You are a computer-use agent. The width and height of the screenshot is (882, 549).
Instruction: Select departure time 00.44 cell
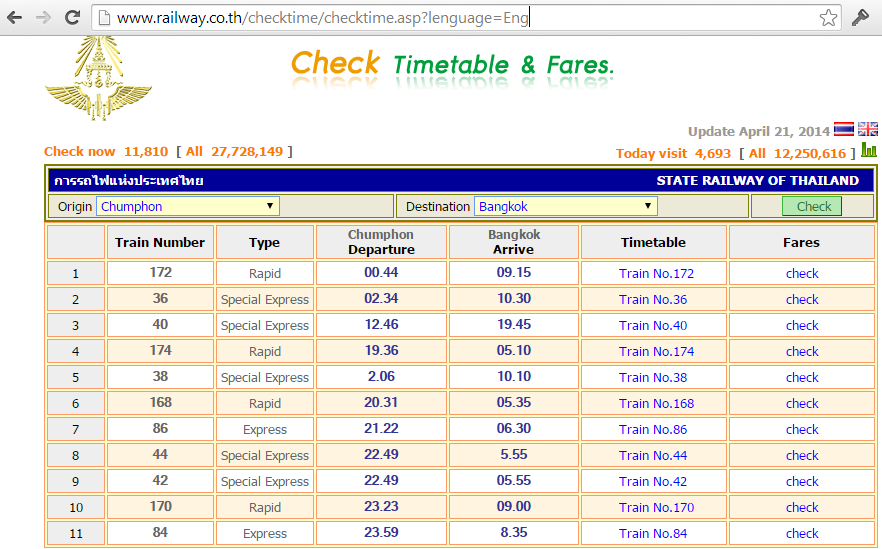click(381, 273)
